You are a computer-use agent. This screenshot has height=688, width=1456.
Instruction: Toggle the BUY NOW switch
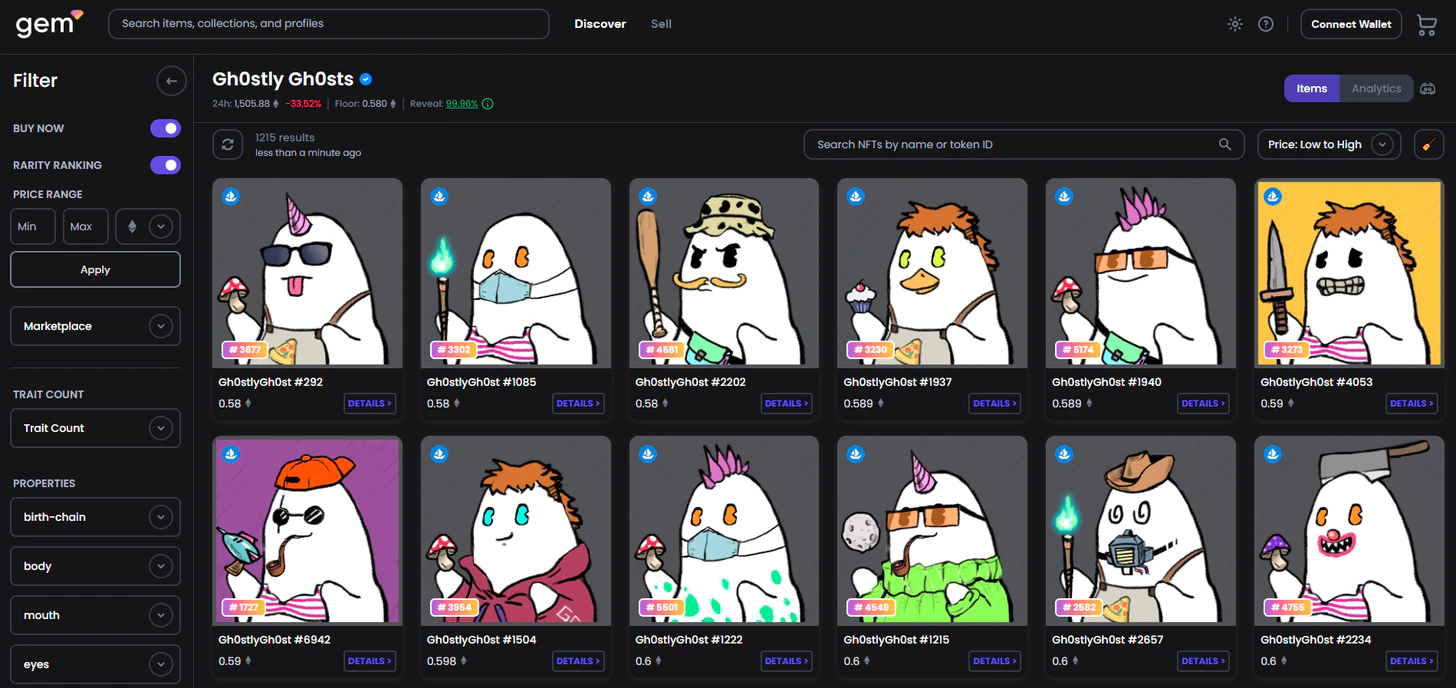click(x=165, y=128)
